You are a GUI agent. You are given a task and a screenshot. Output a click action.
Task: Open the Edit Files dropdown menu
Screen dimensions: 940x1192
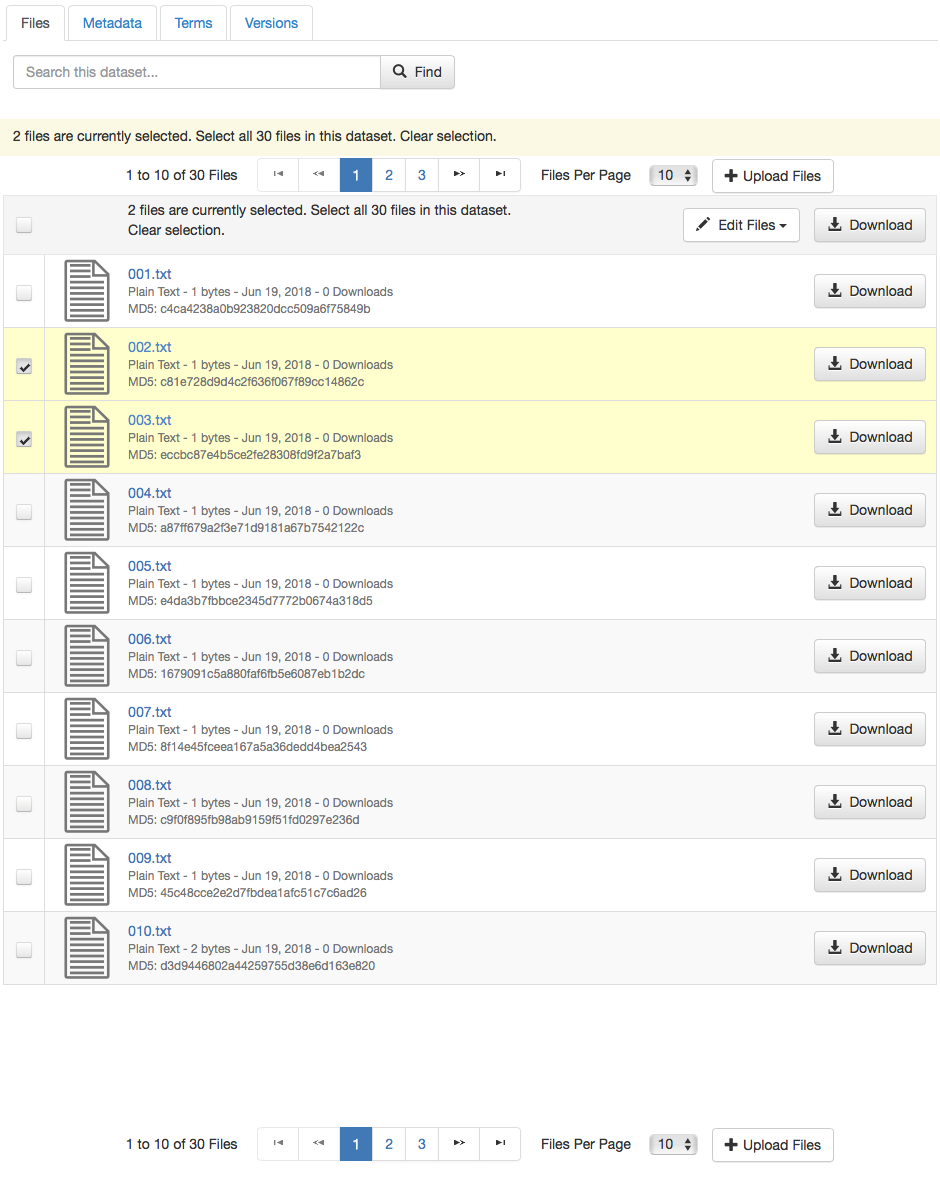pos(741,225)
